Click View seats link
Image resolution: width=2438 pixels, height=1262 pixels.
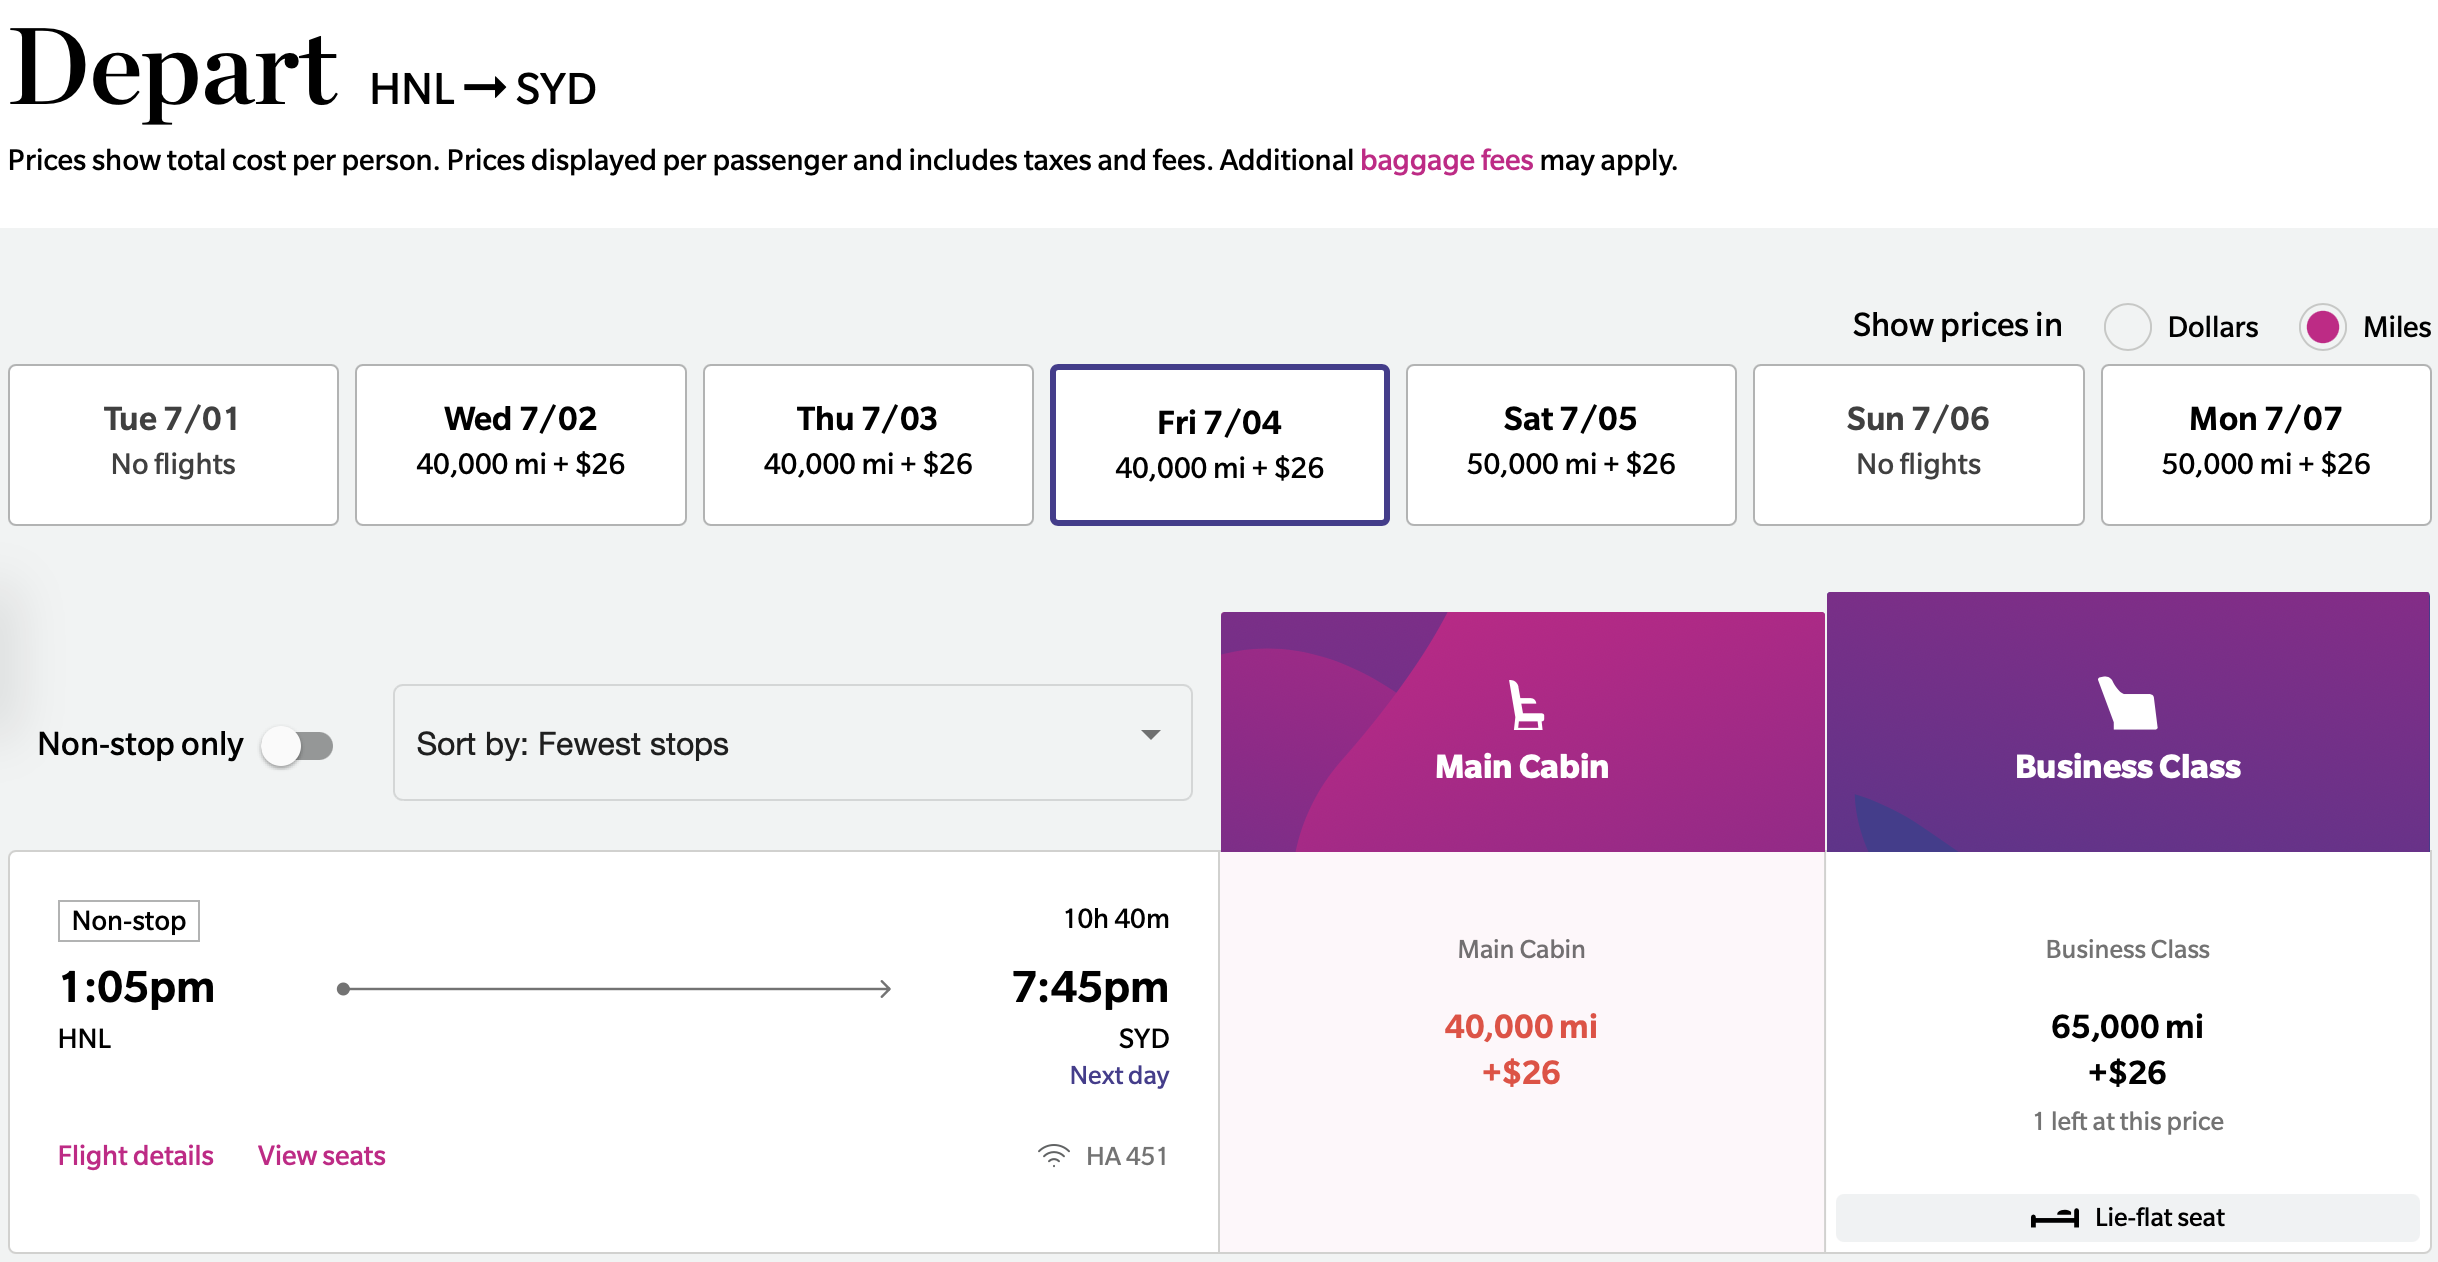pyautogui.click(x=321, y=1155)
